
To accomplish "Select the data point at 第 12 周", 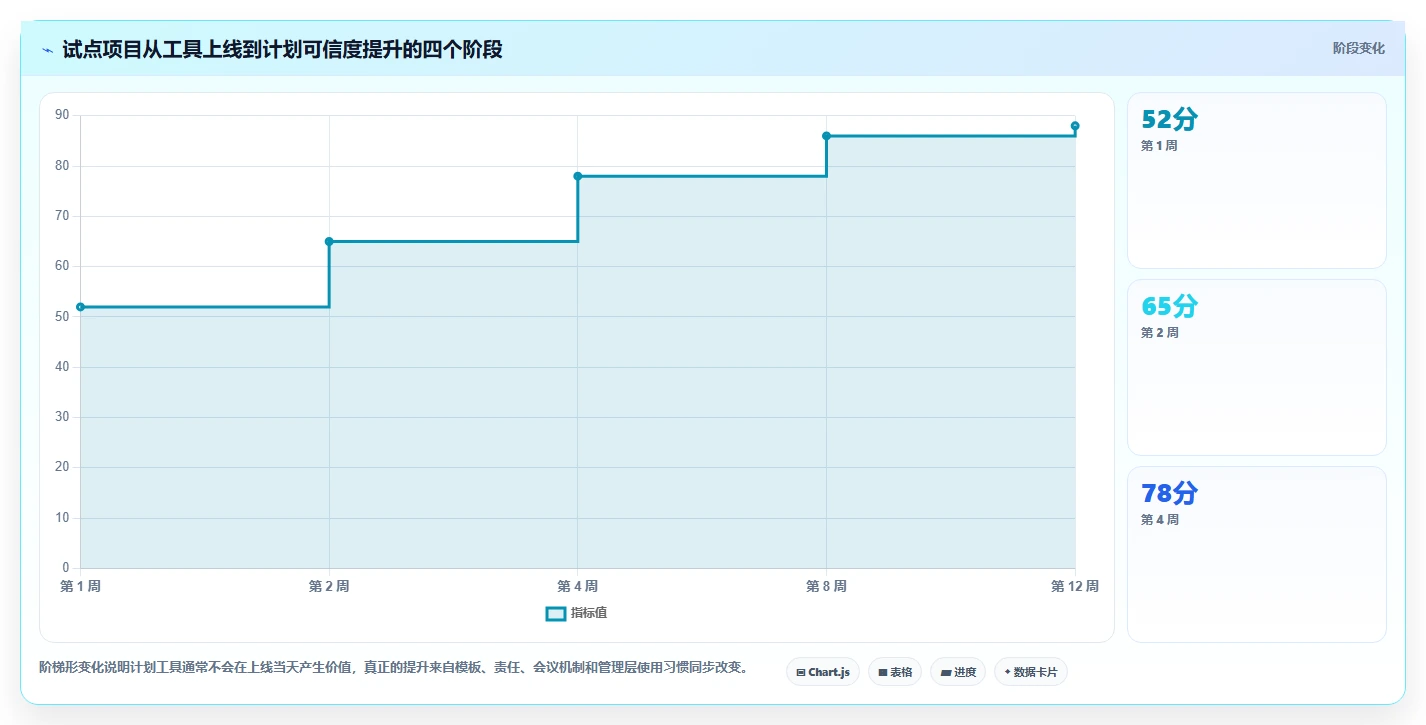I will 1075,126.
